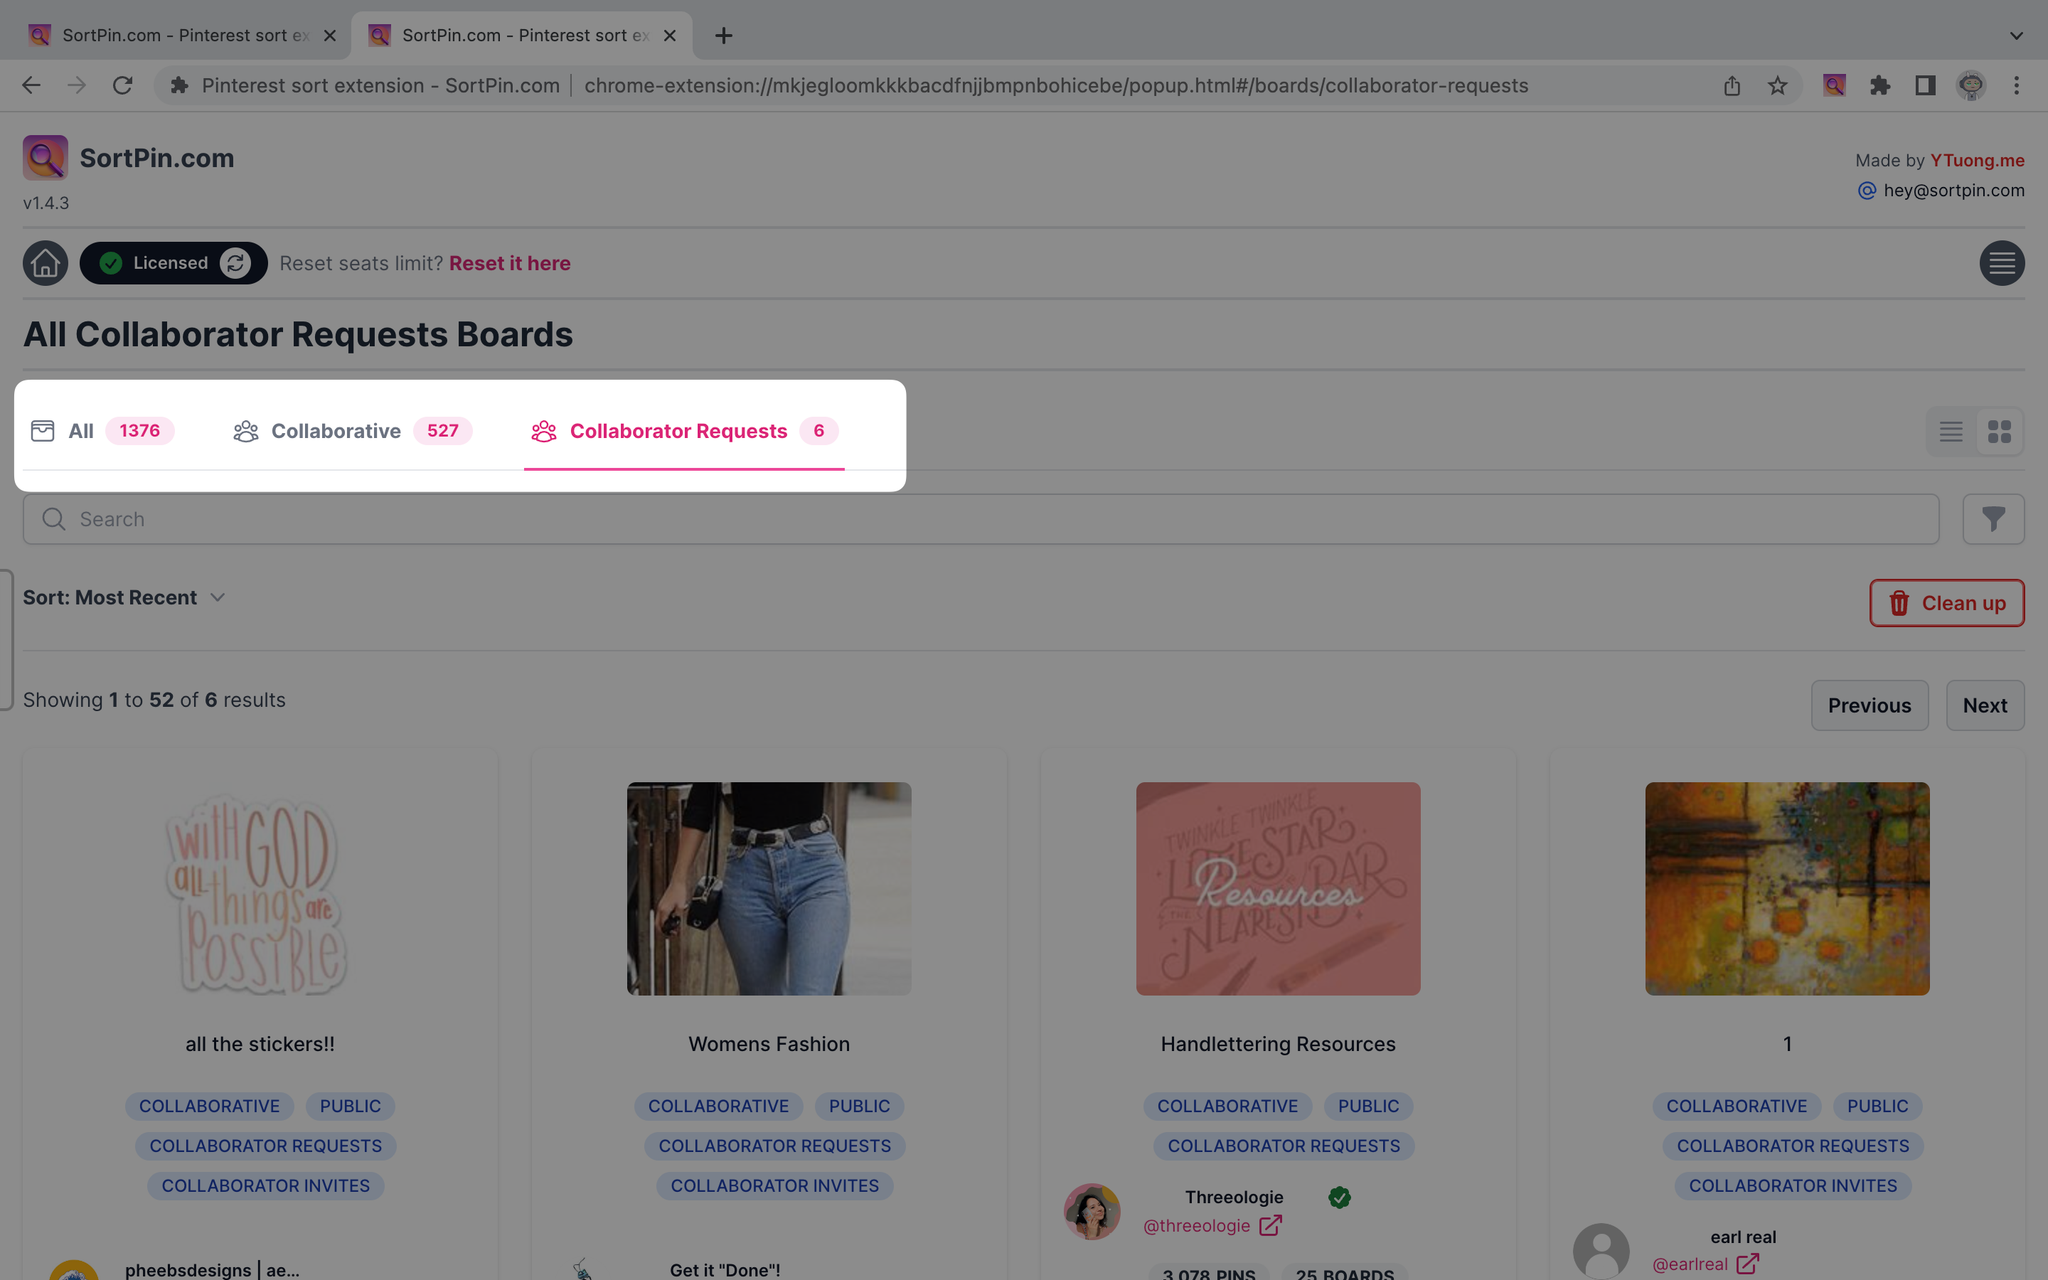Click the SortPin.com title text

tap(157, 158)
